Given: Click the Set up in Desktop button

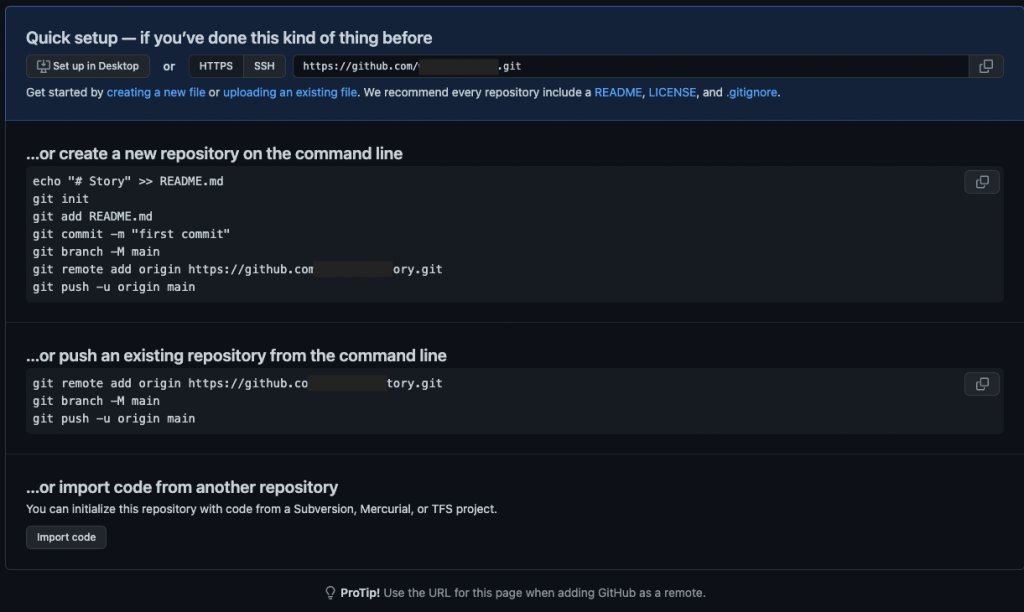Looking at the screenshot, I should (x=88, y=66).
